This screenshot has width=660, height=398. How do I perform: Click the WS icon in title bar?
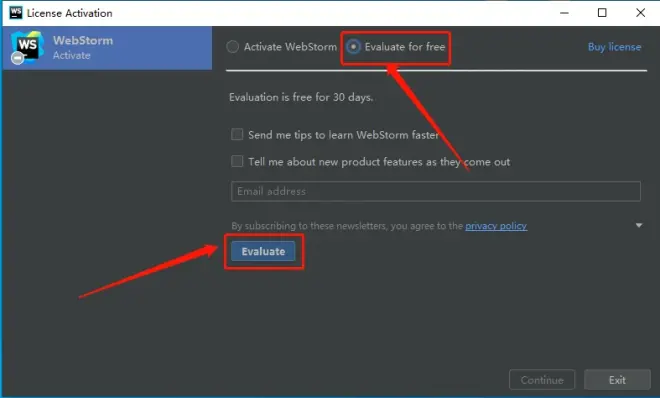16,13
